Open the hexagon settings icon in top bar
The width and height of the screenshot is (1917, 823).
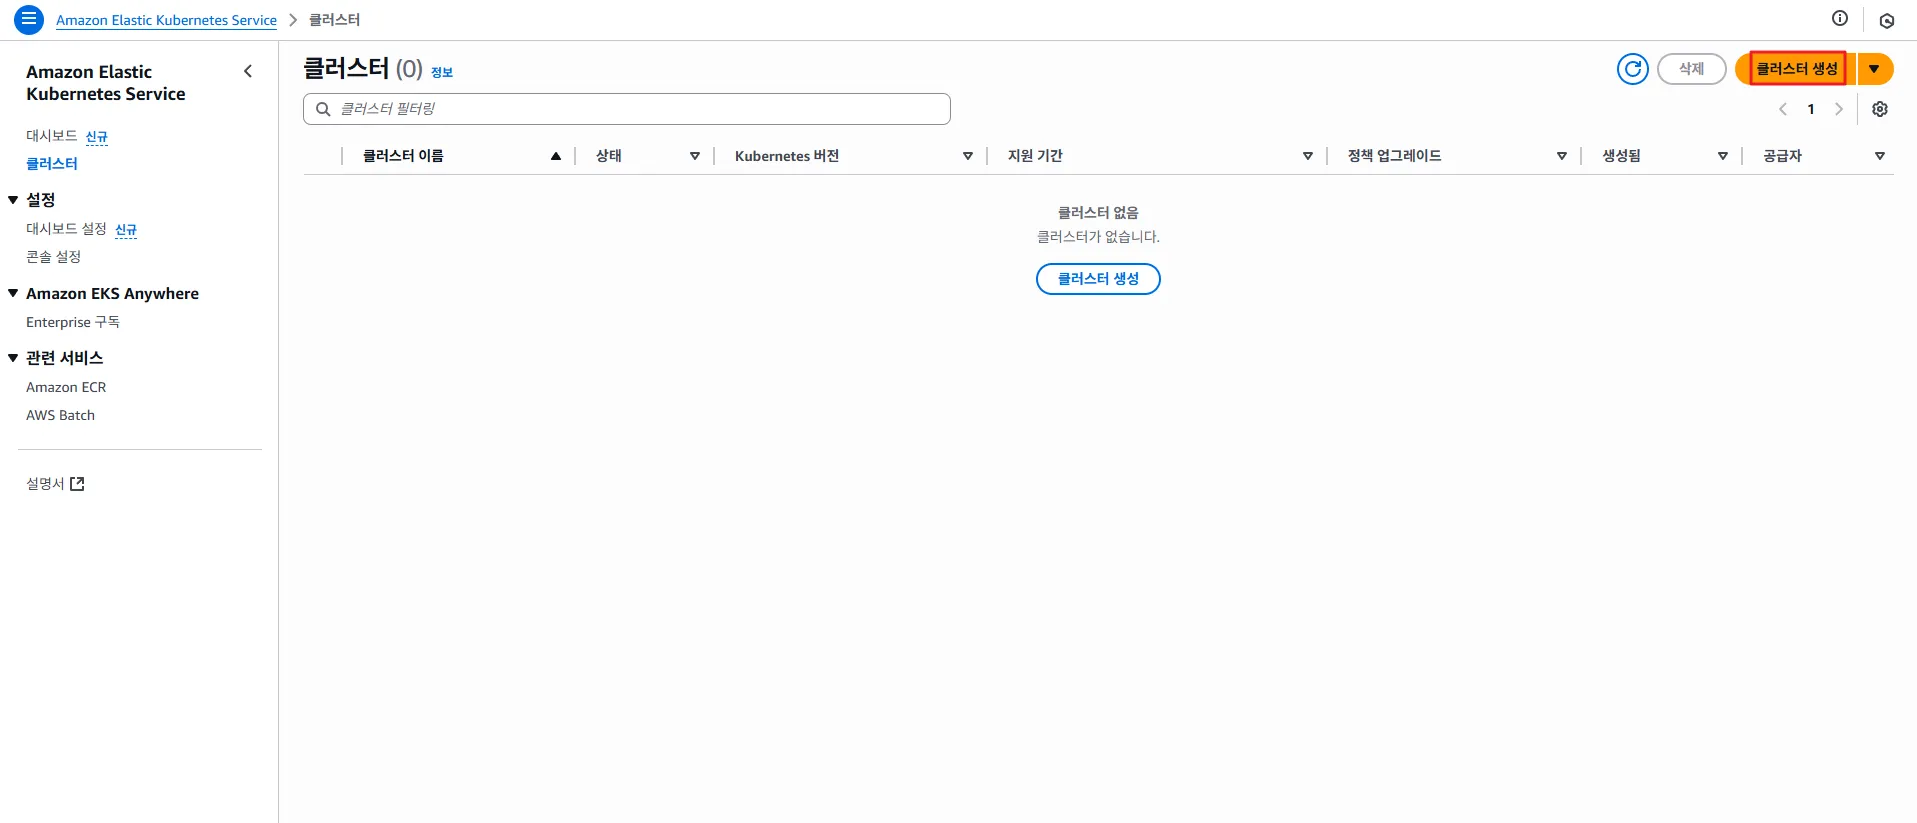1886,20
